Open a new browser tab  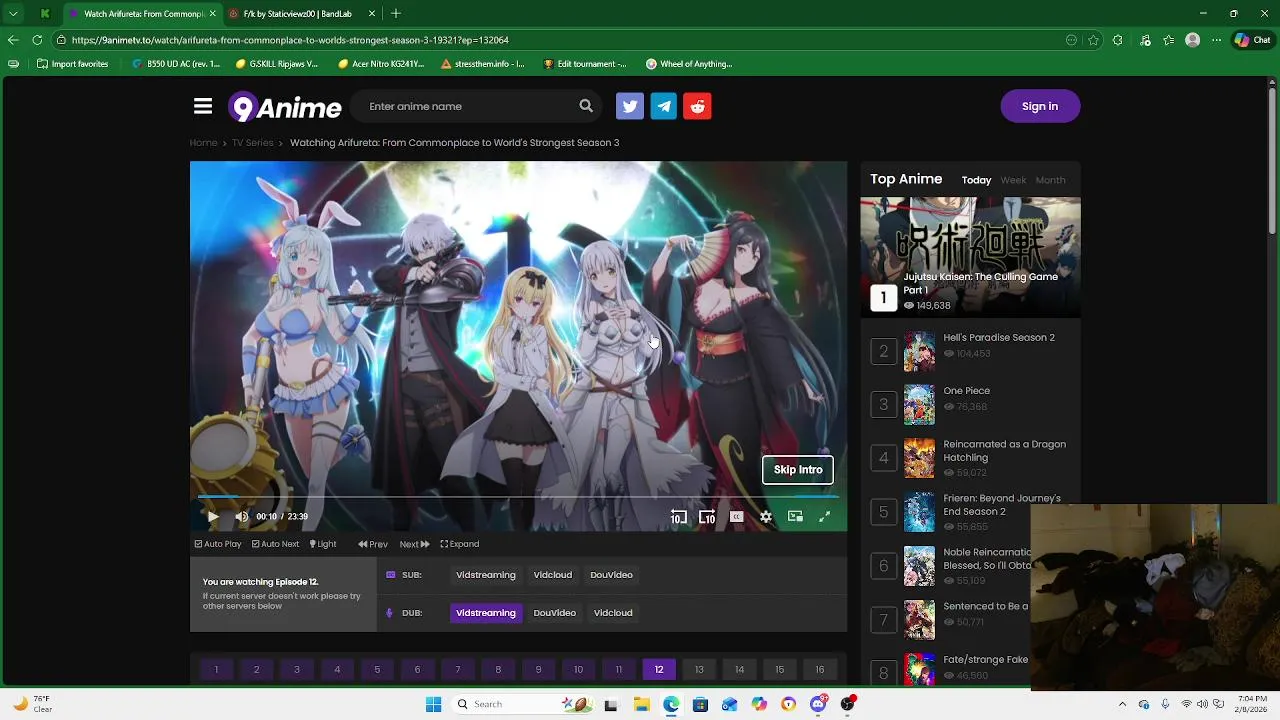coord(396,14)
